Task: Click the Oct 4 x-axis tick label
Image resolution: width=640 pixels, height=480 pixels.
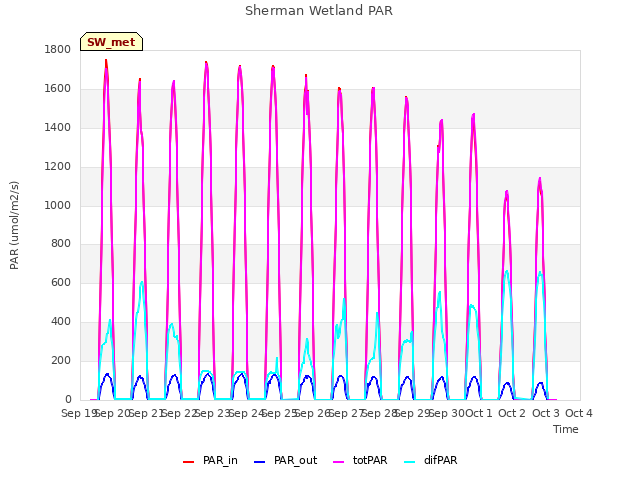Action: (x=579, y=413)
